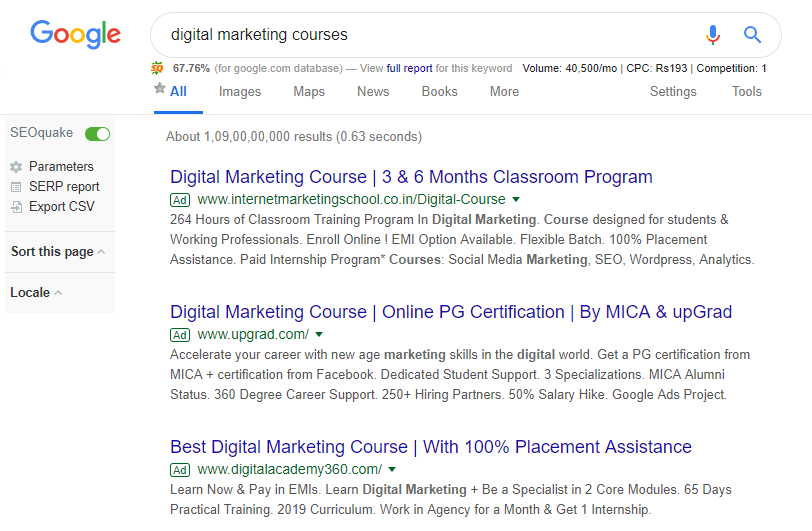Click the SERP report list icon
Image resolution: width=812 pixels, height=531 pixels.
click(x=16, y=187)
